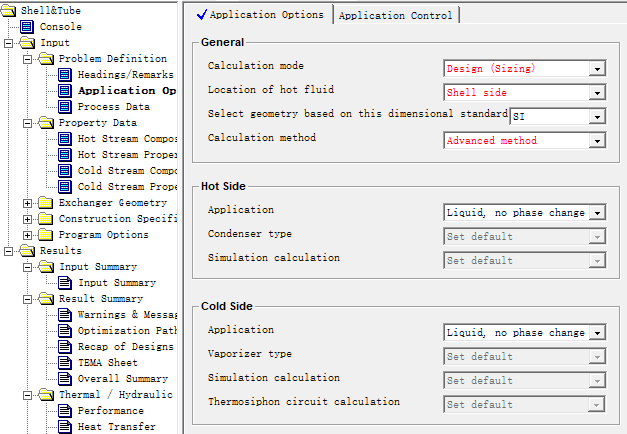
Task: Open the Hot Side Application dropdown
Action: 597,213
